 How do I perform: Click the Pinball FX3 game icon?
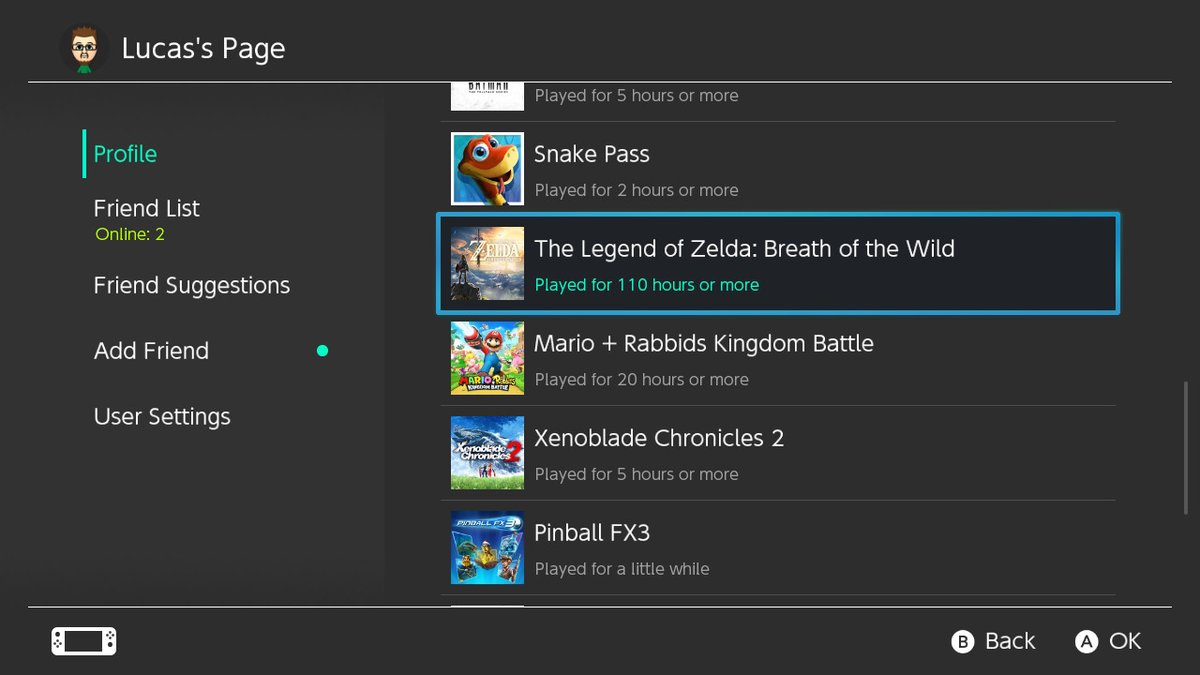(487, 547)
